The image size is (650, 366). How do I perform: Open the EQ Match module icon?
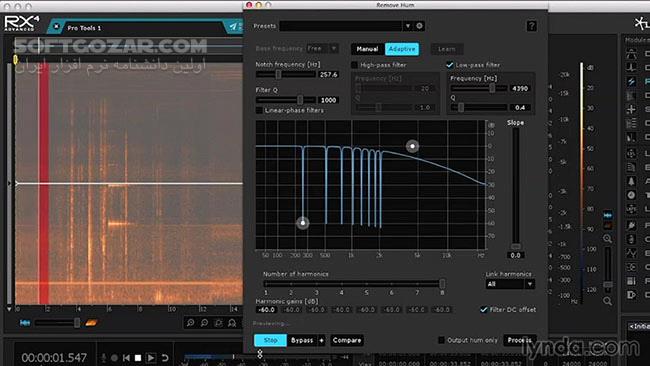click(631, 167)
